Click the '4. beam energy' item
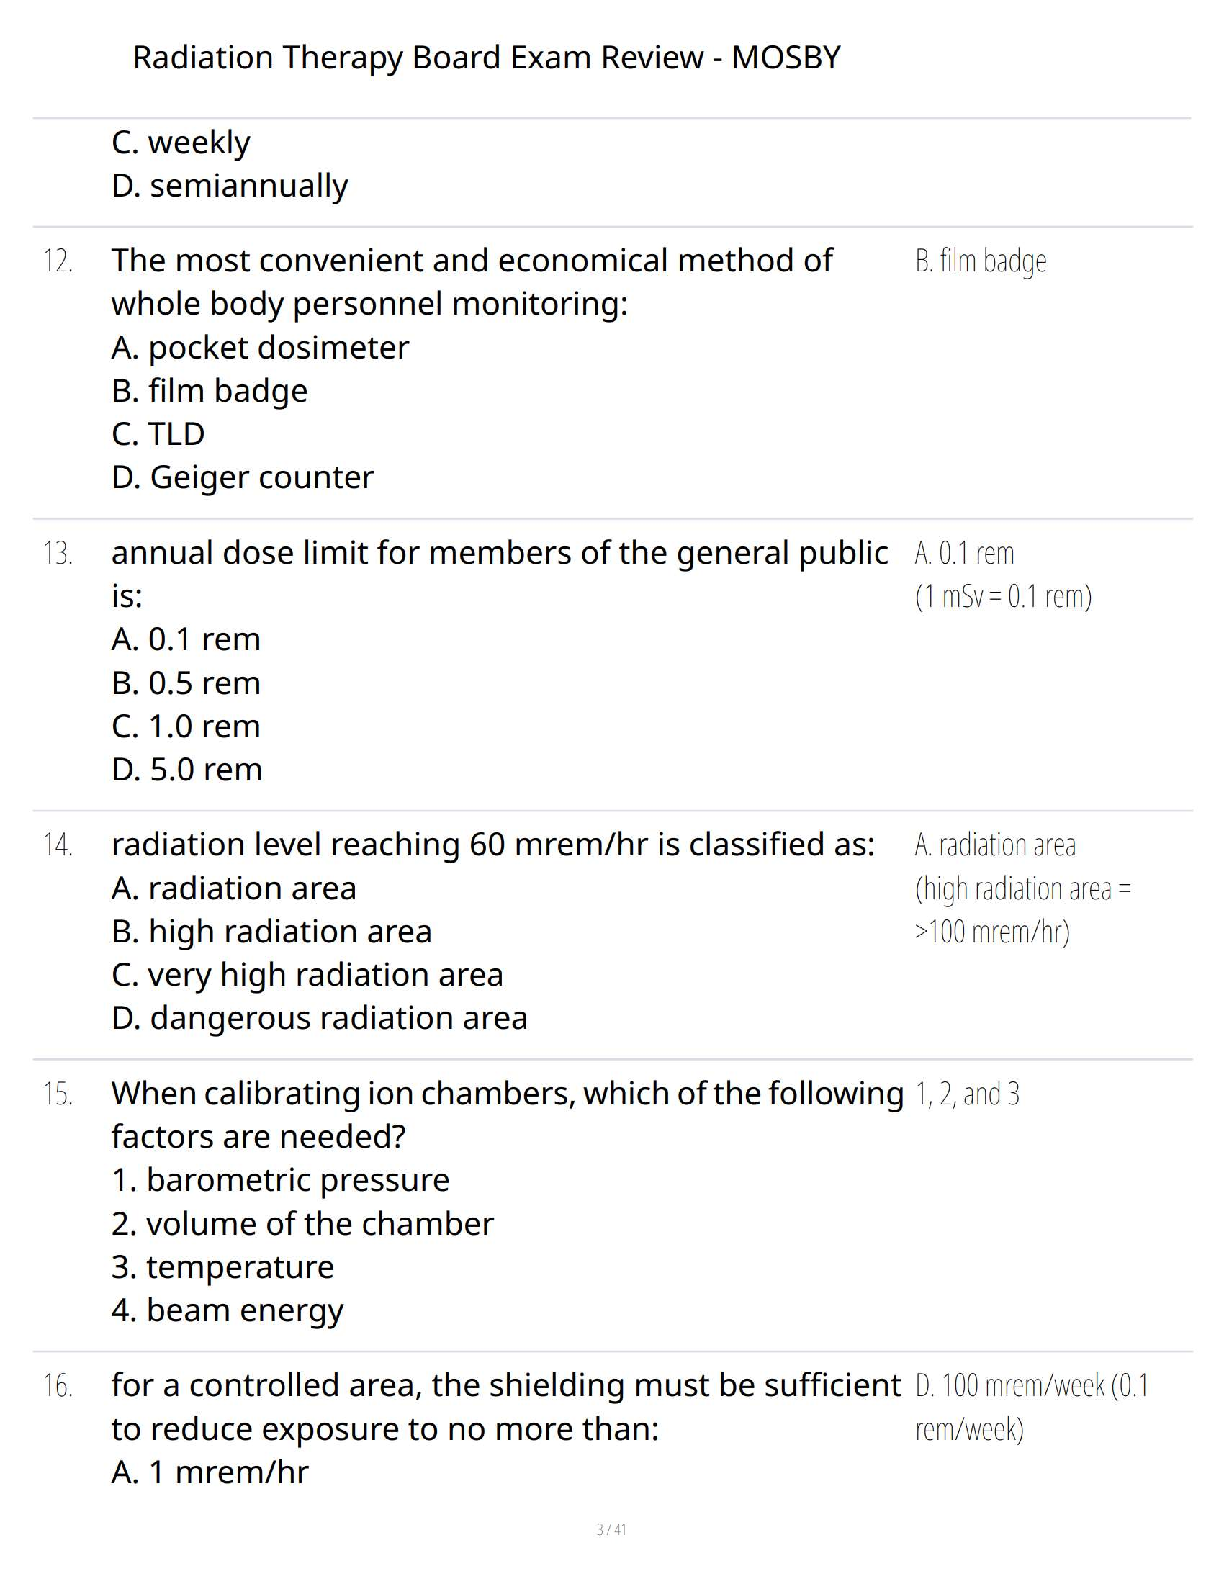The height and width of the screenshot is (1584, 1224). 228,1310
